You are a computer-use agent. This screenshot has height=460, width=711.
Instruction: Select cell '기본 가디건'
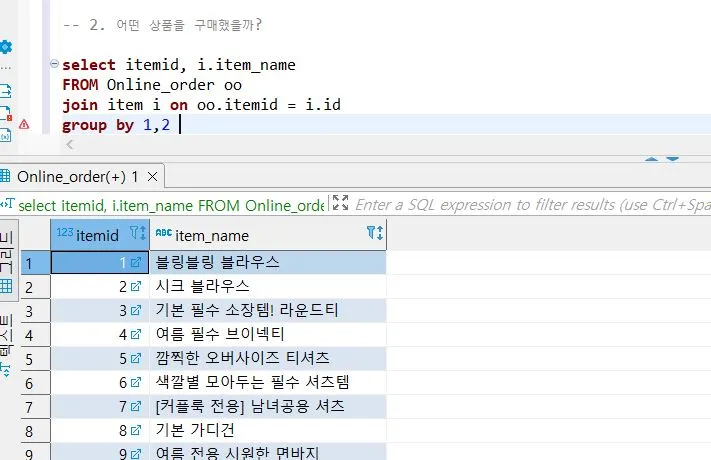tap(268, 430)
